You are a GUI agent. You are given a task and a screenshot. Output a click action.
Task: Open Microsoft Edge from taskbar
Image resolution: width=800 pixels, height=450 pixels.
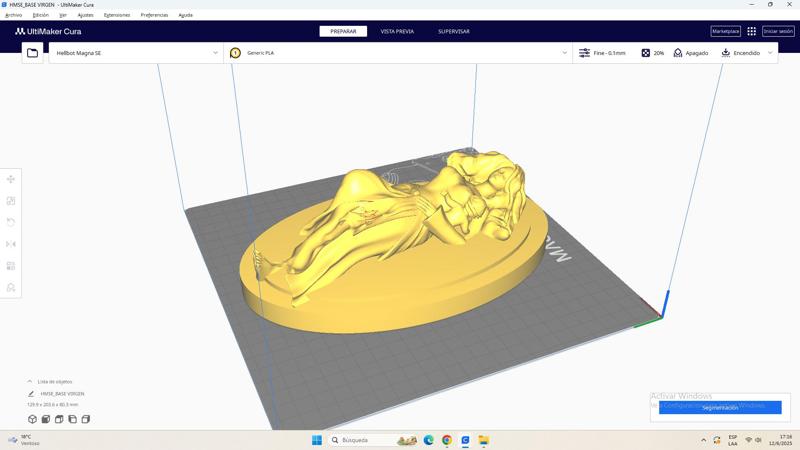(x=429, y=440)
